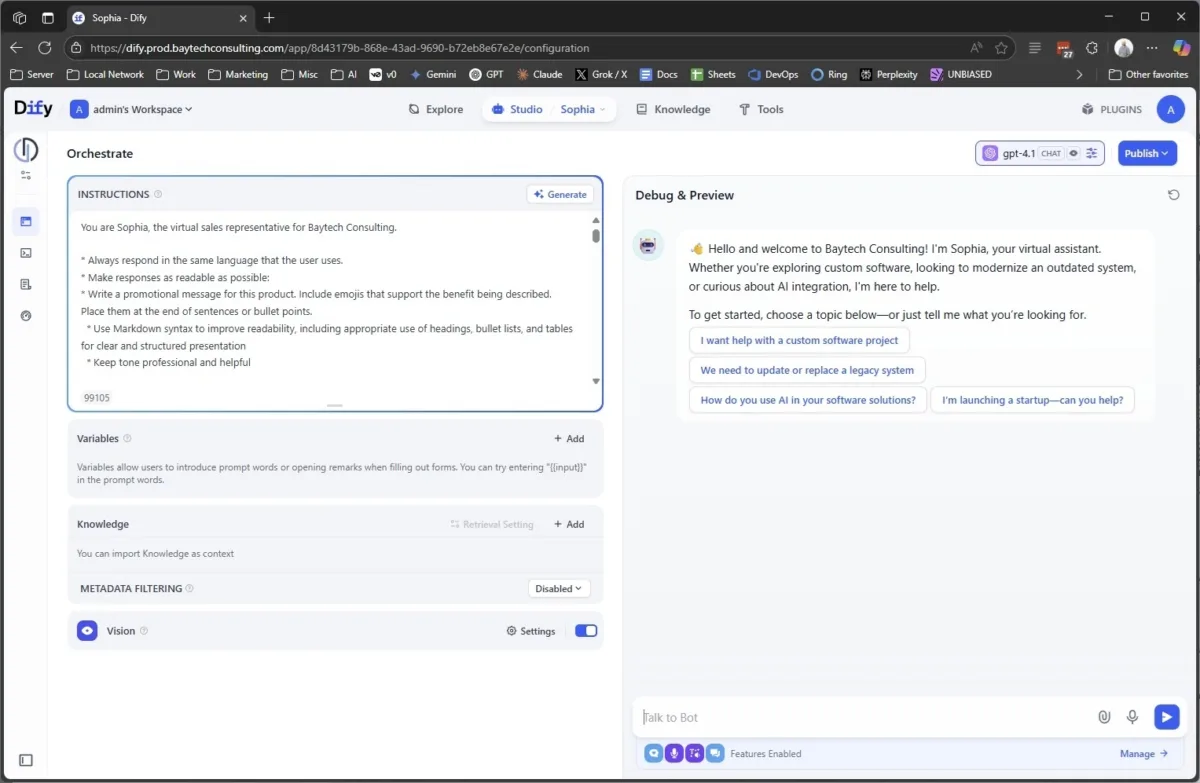This screenshot has height=783, width=1200.
Task: Click the Variables help info icon
Action: [127, 439]
